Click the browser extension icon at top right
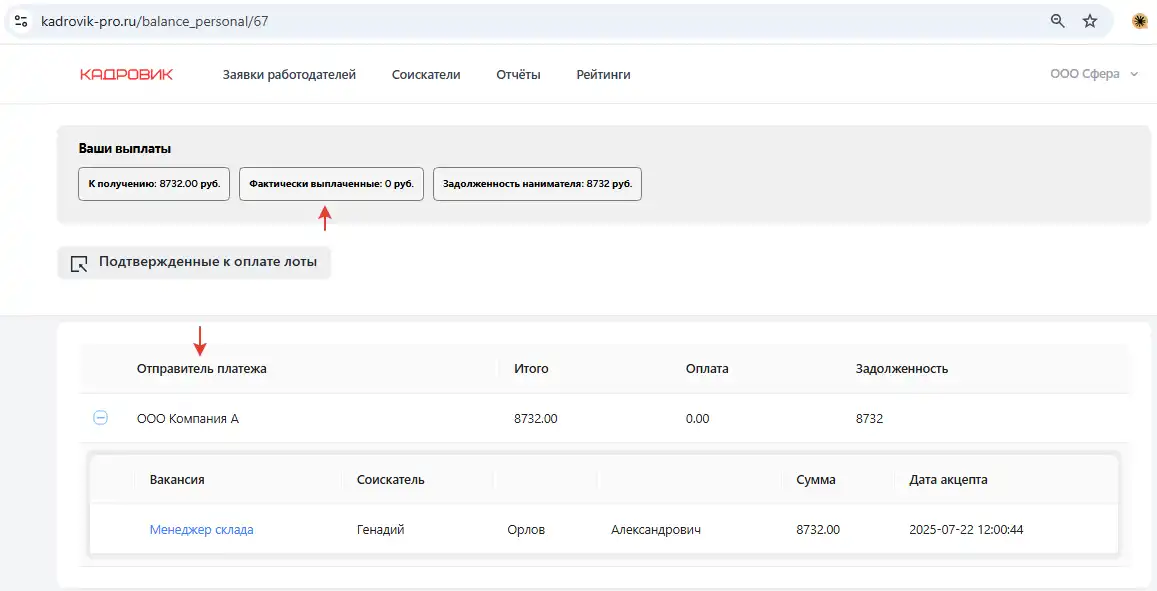1157x591 pixels. coord(1139,21)
